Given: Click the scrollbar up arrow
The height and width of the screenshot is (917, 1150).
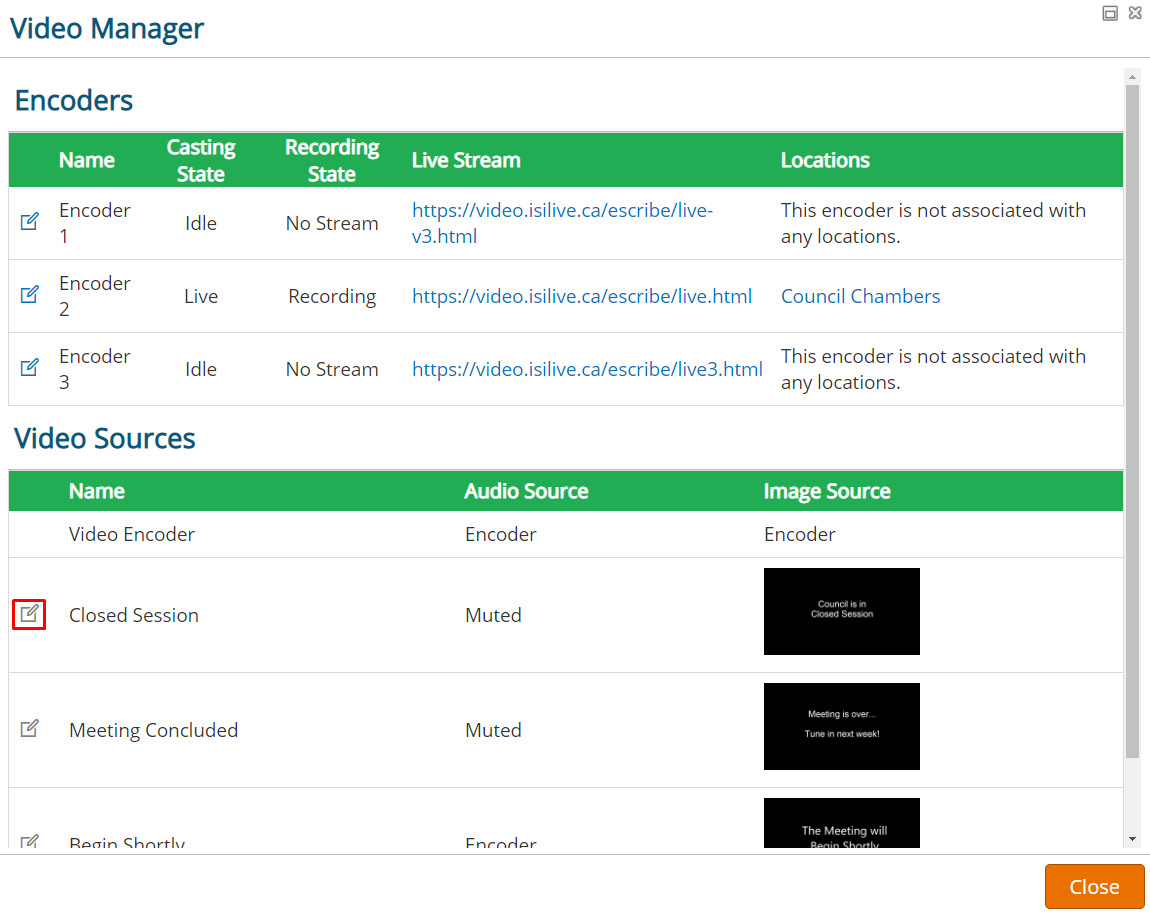Looking at the screenshot, I should 1132,76.
